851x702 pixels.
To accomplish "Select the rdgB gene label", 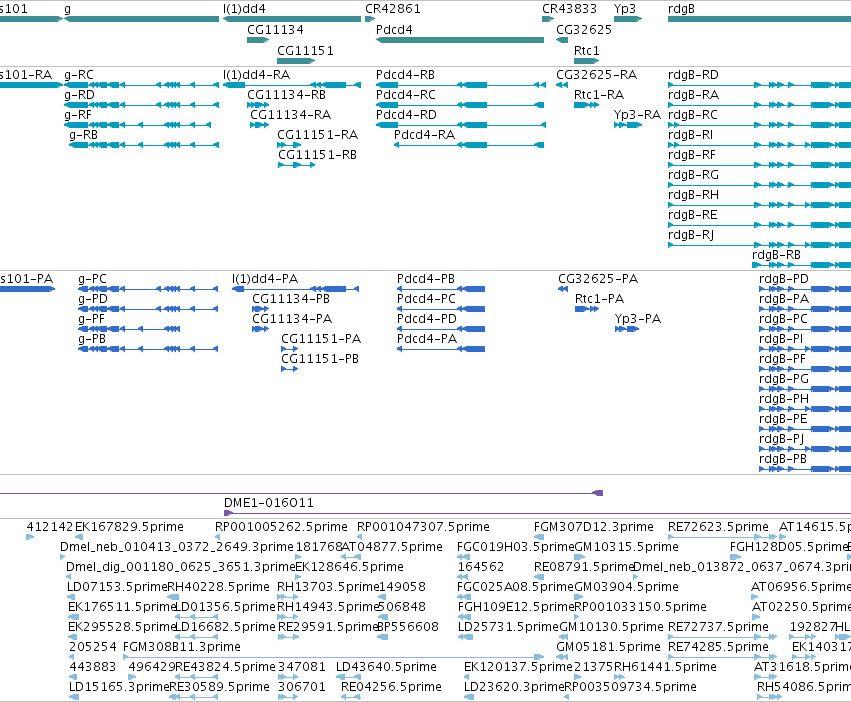I will click(681, 9).
